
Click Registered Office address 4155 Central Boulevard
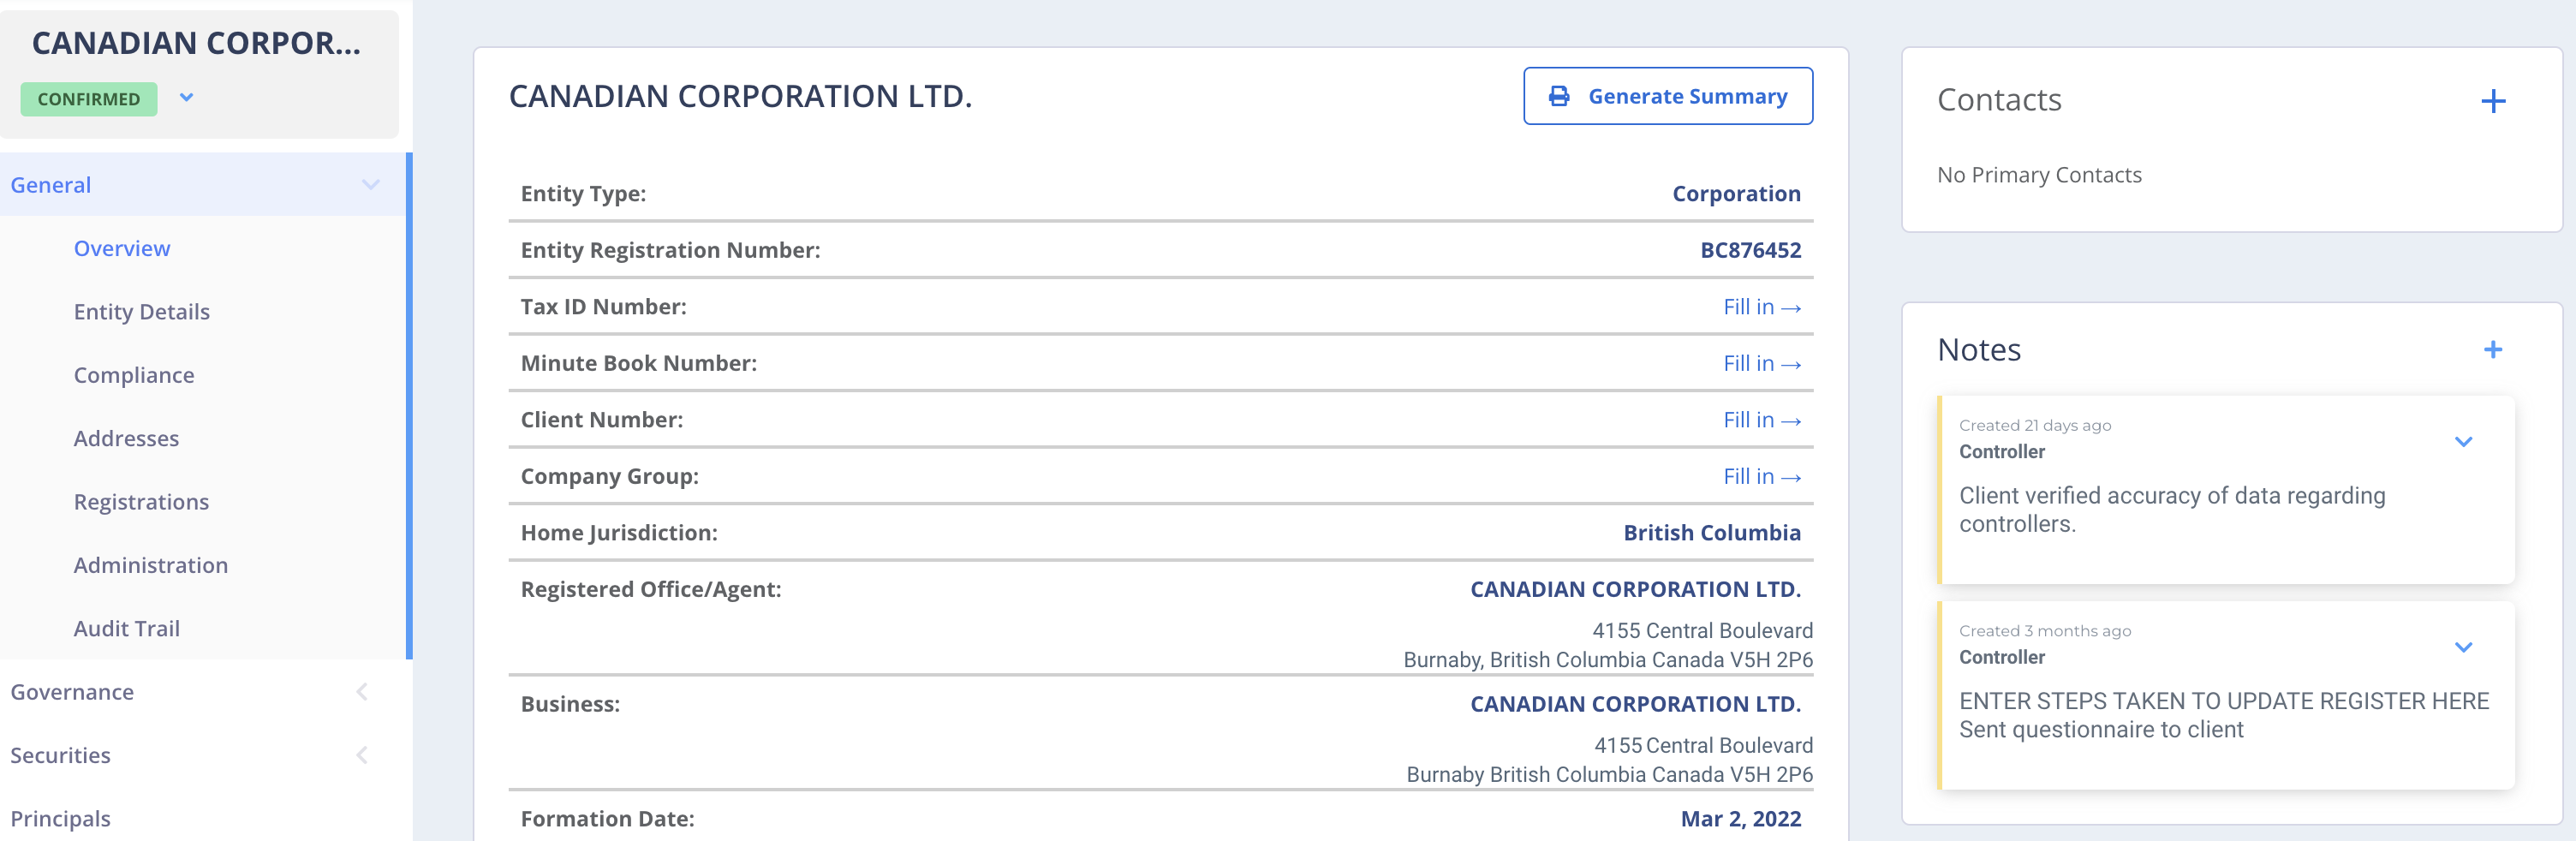(x=1702, y=631)
